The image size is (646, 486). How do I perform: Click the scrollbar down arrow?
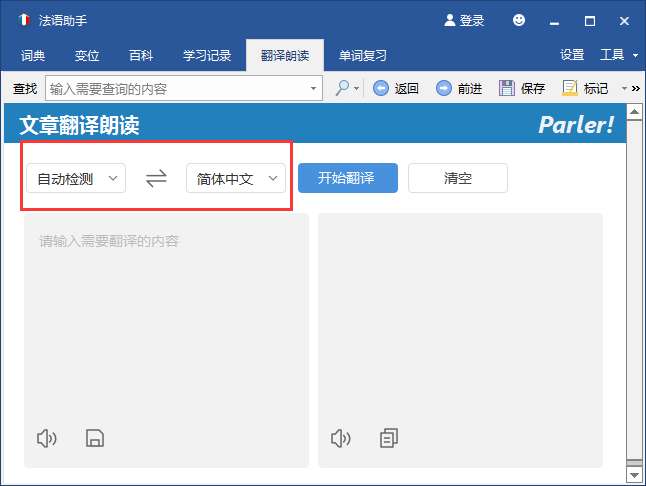pos(634,475)
